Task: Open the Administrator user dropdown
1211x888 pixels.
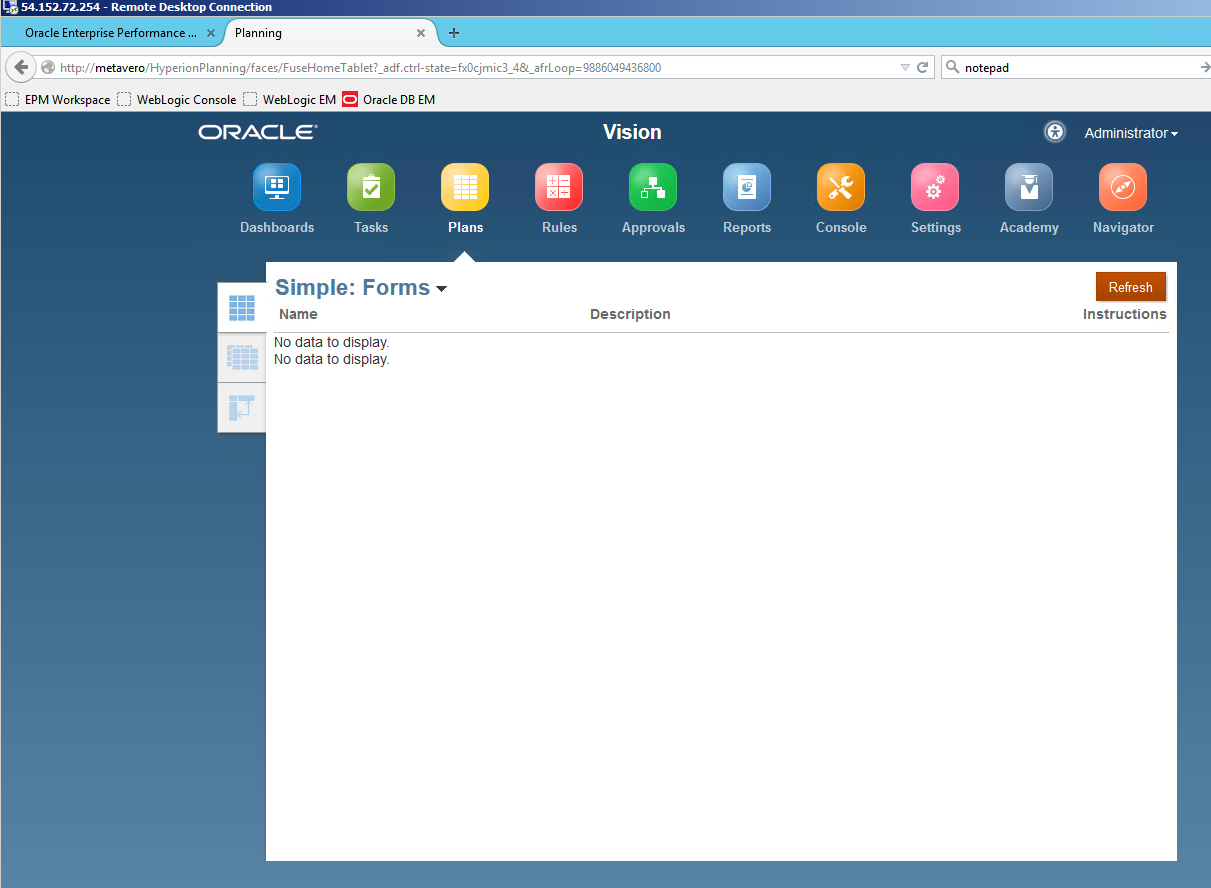Action: pyautogui.click(x=1131, y=133)
